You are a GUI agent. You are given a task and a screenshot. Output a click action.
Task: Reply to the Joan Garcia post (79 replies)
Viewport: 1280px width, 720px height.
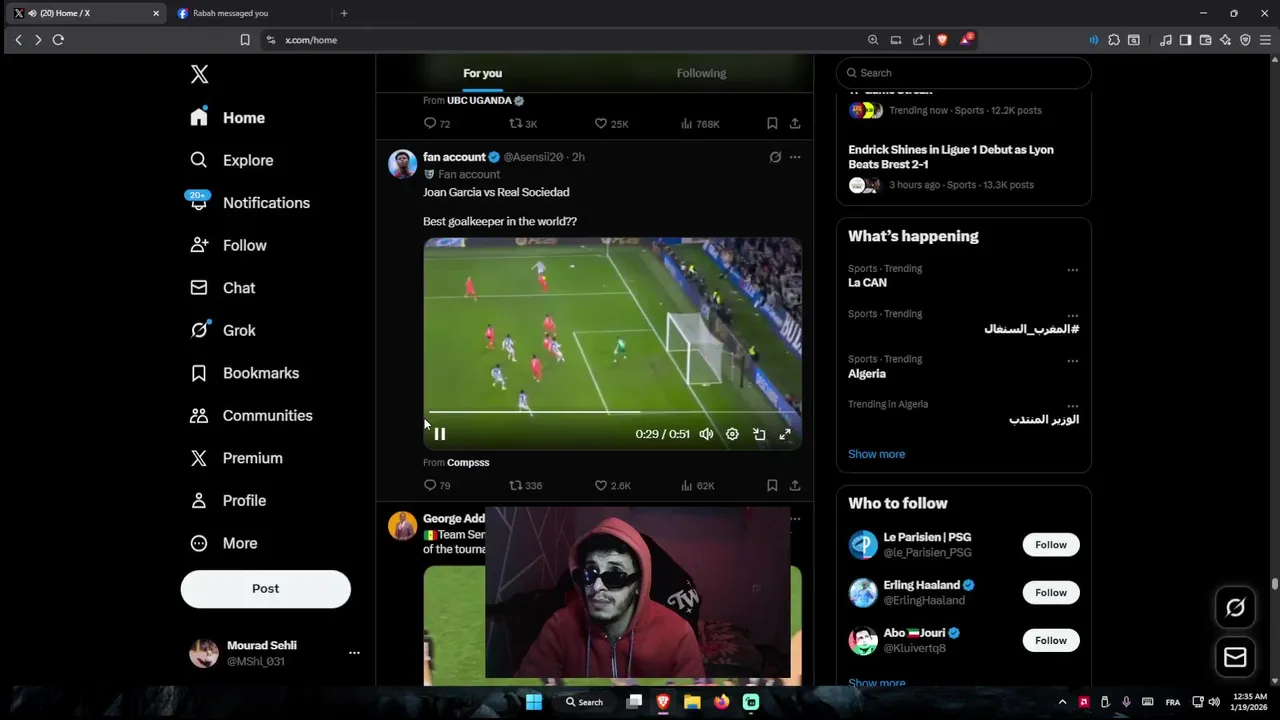[437, 485]
